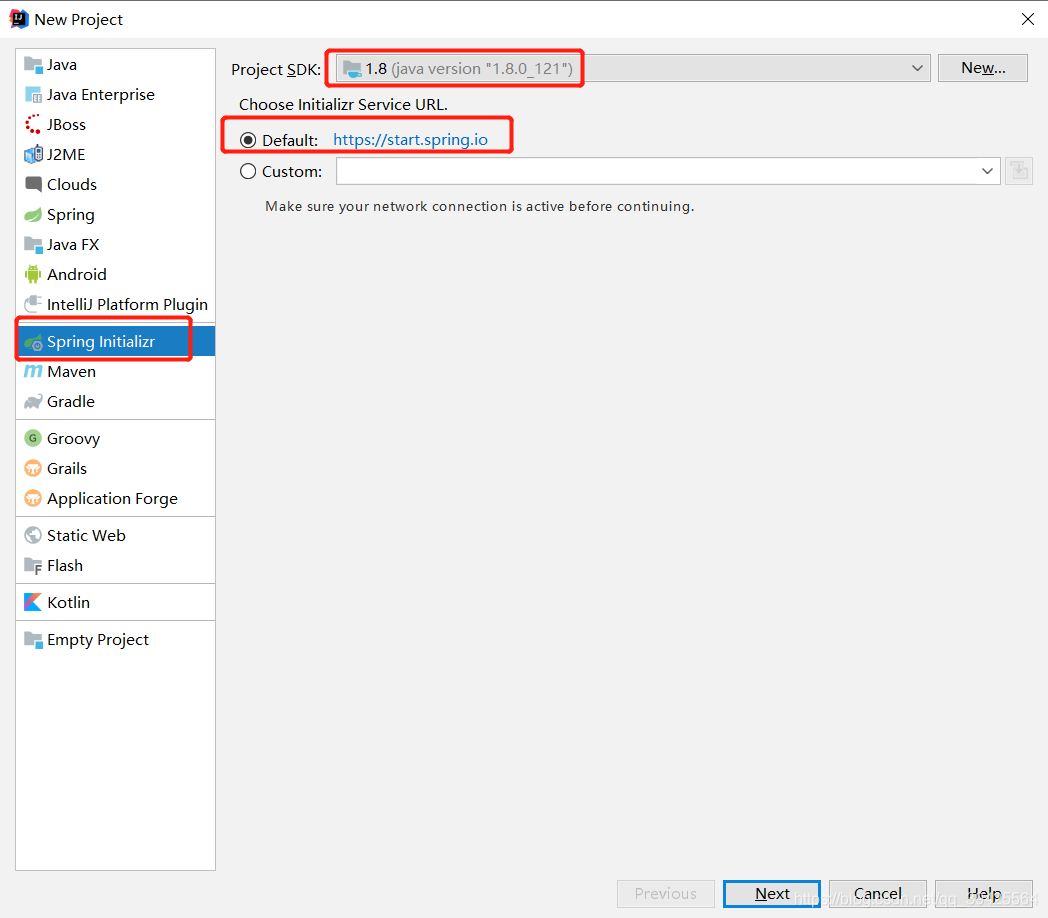Click the J2ME phone icon
Screen dimensions: 1048x918
point(33,154)
